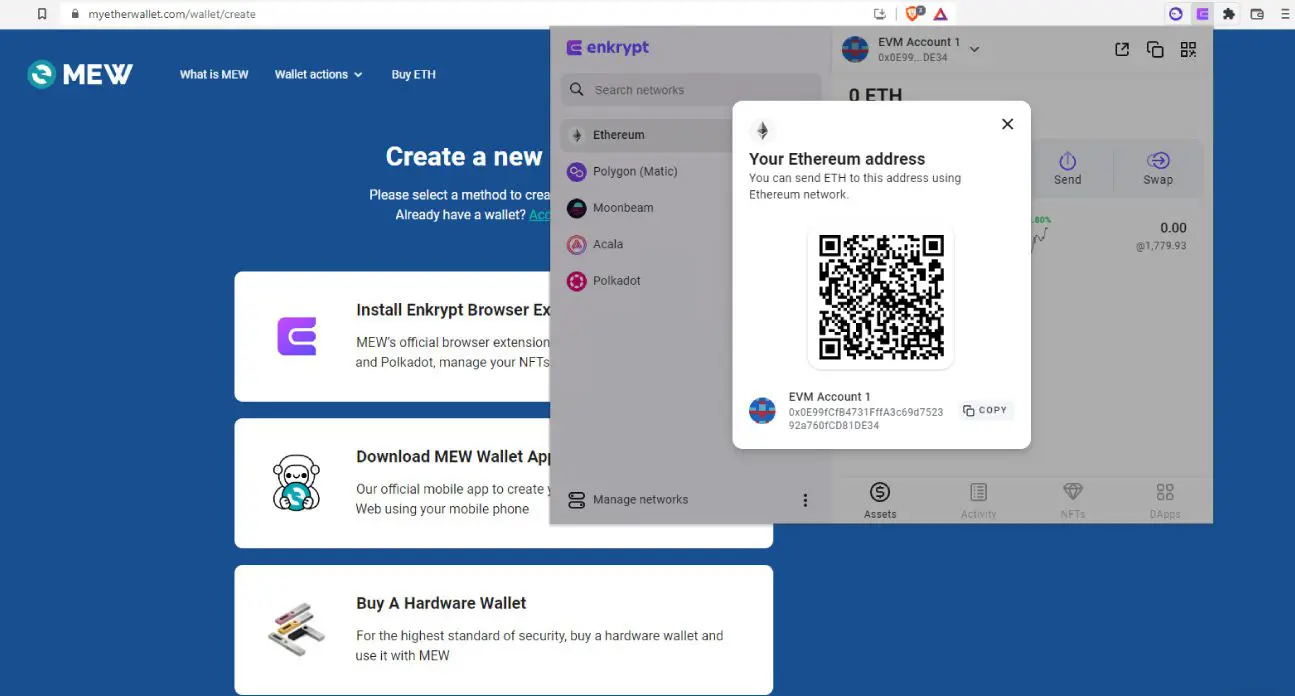Click the Enkrypt search magnifier icon
The width and height of the screenshot is (1295, 696).
[x=577, y=90]
